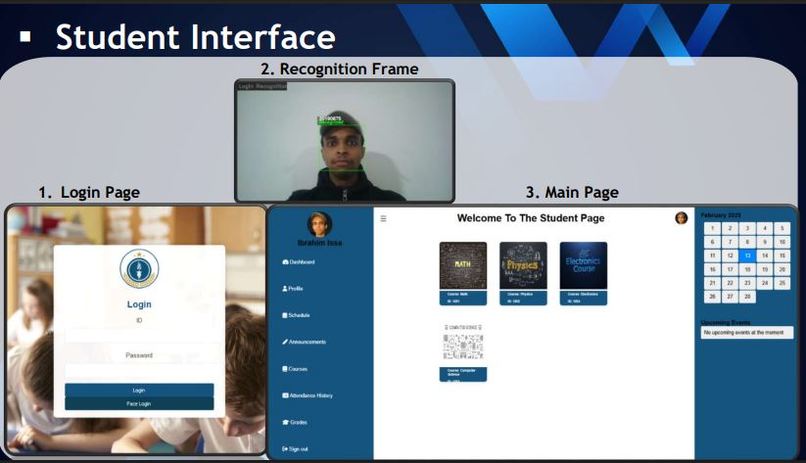Select day 3 in the calendar
This screenshot has height=463, width=806.
click(x=747, y=229)
